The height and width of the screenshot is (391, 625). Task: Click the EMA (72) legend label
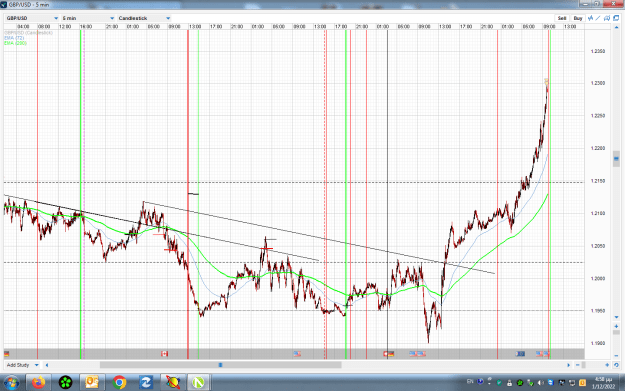click(14, 38)
